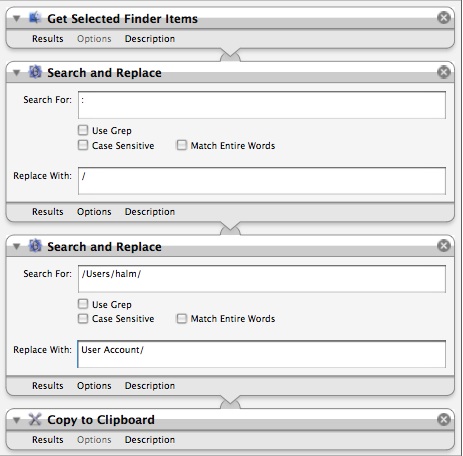This screenshot has height=456, width=463.
Task: Enable Use Grep in first Search and Replace
Action: [x=83, y=130]
